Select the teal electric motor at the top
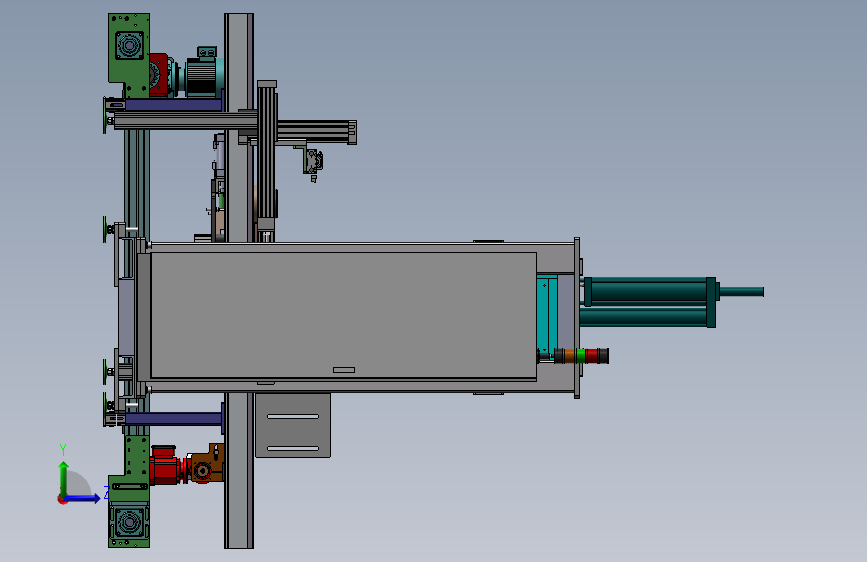The image size is (867, 562). 203,73
